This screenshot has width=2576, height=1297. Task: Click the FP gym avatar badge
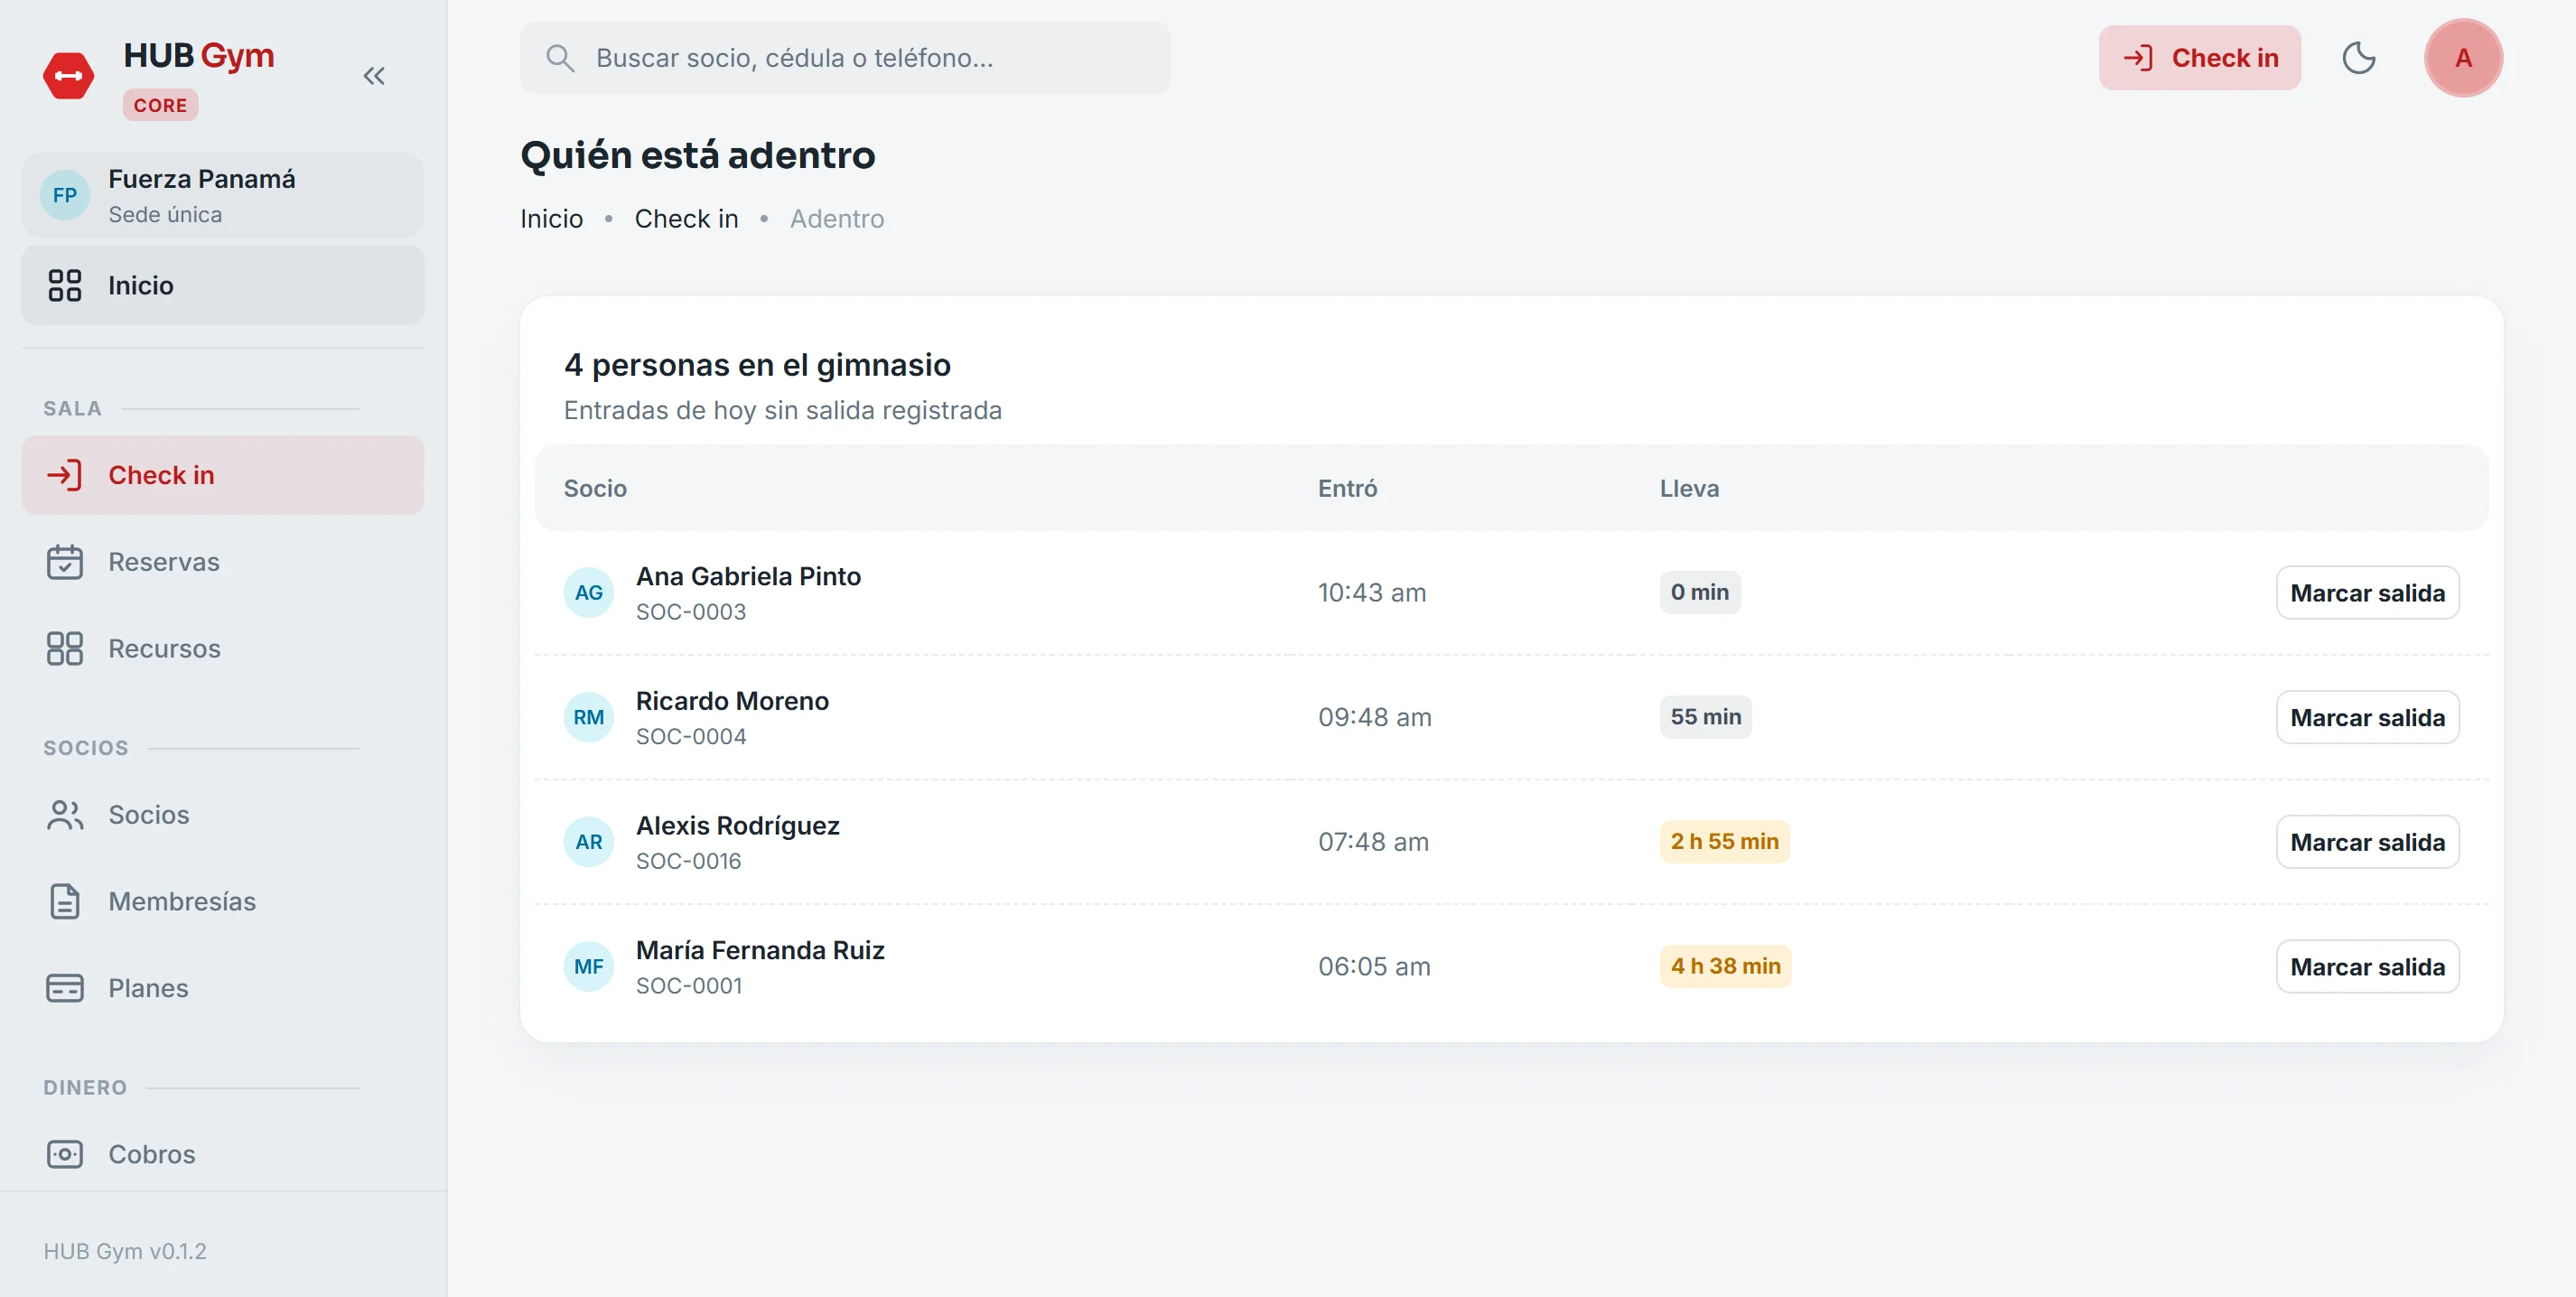coord(65,195)
